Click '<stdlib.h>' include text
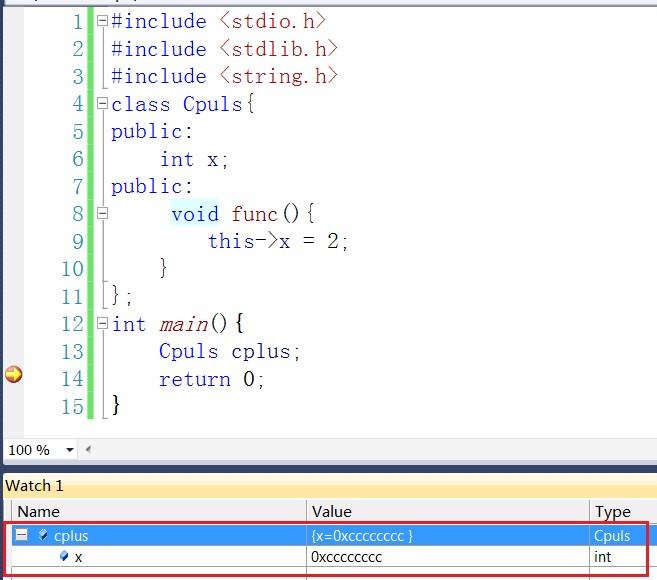657x580 pixels. [x=278, y=49]
